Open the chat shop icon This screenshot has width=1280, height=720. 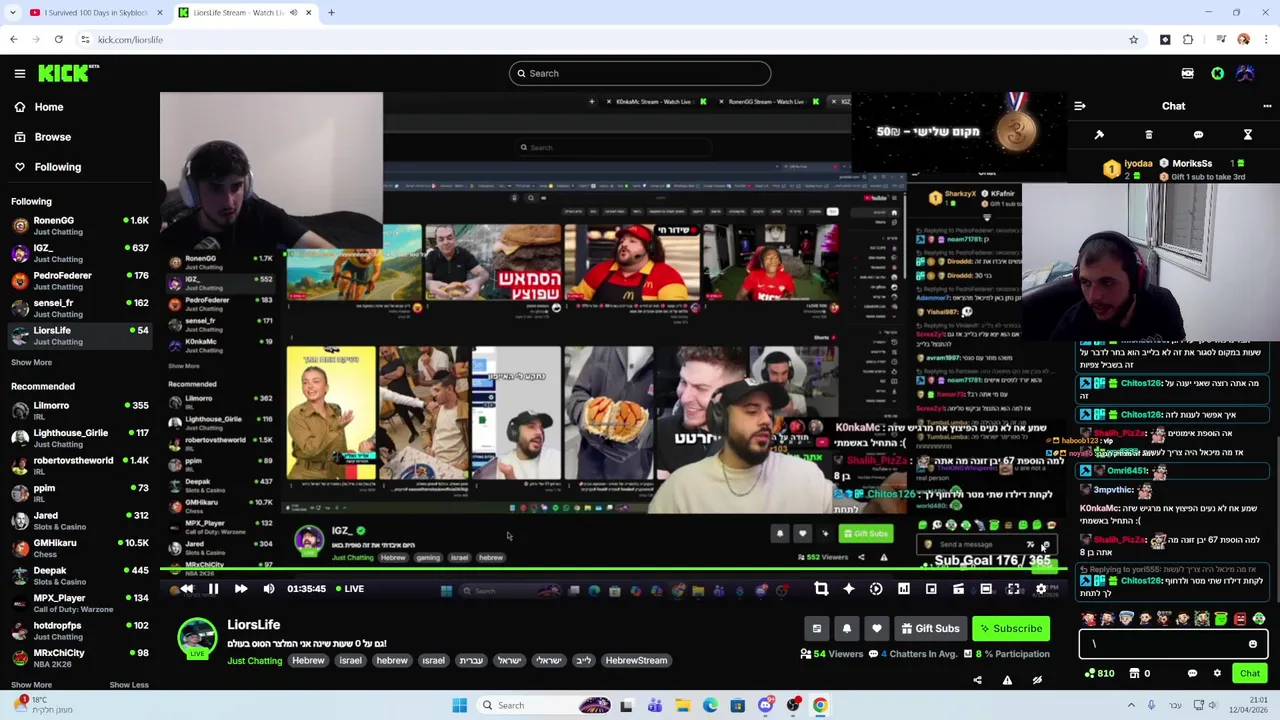click(1134, 674)
